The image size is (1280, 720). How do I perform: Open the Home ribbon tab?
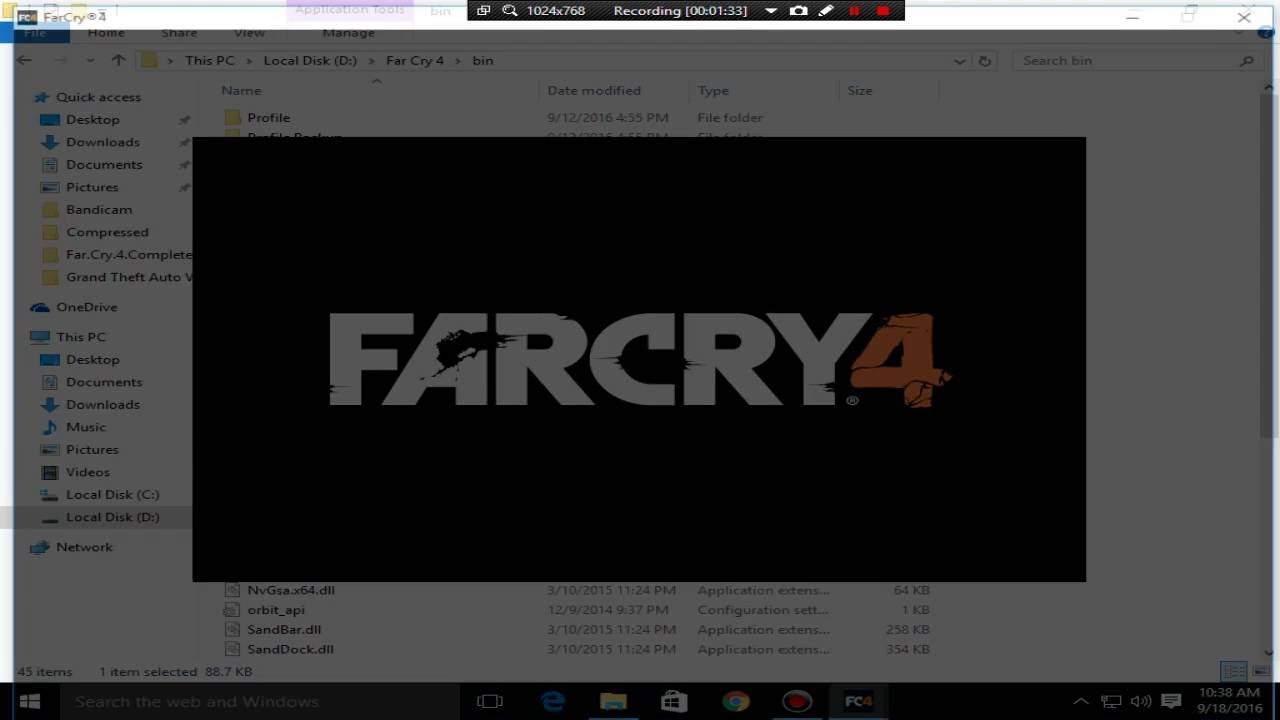(x=106, y=32)
